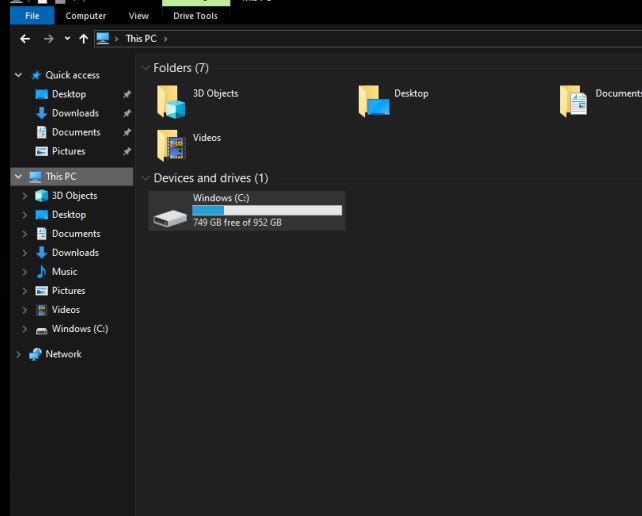Click the Desktop icon under This PC
The image size is (642, 516).
(41, 215)
